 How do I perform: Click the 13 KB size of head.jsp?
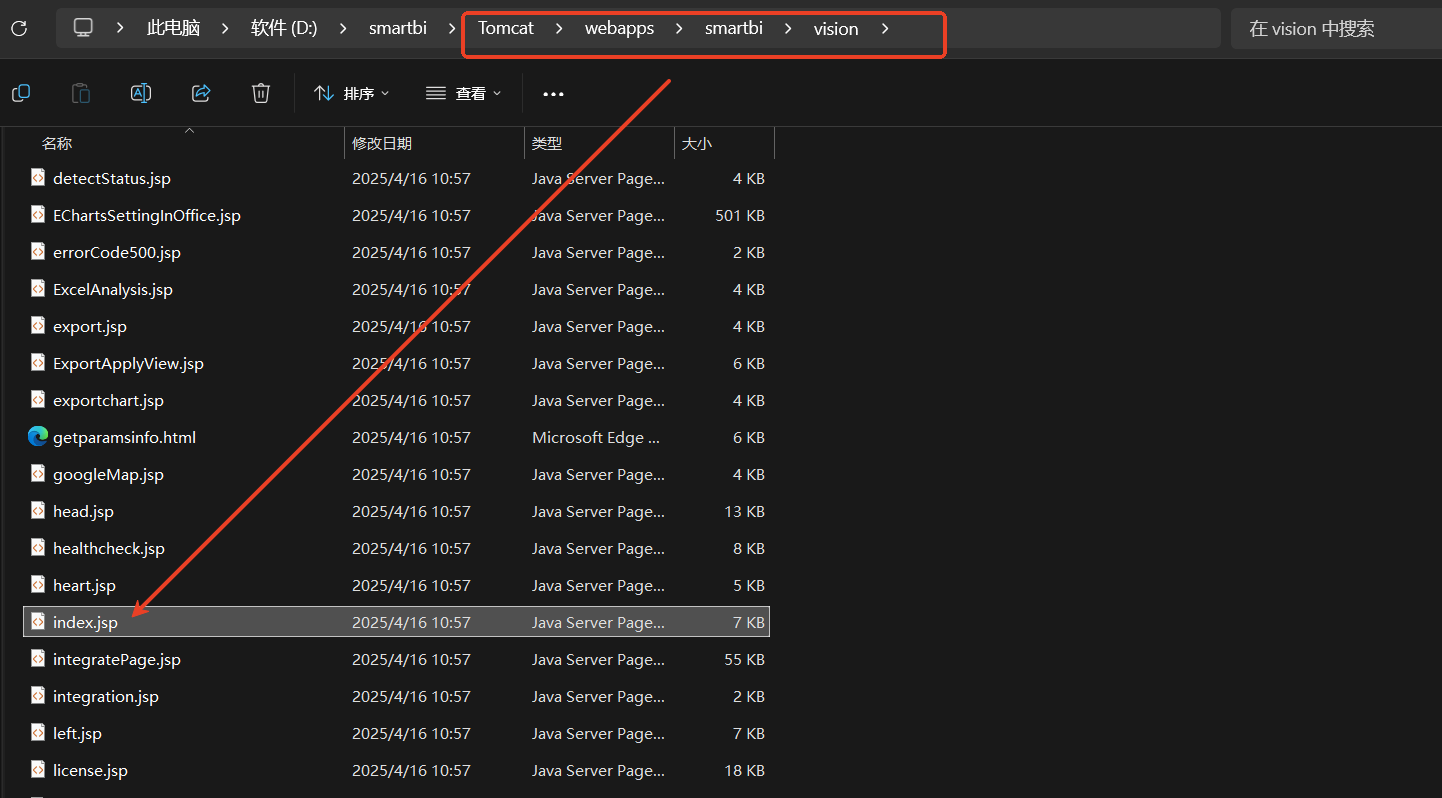click(x=744, y=511)
